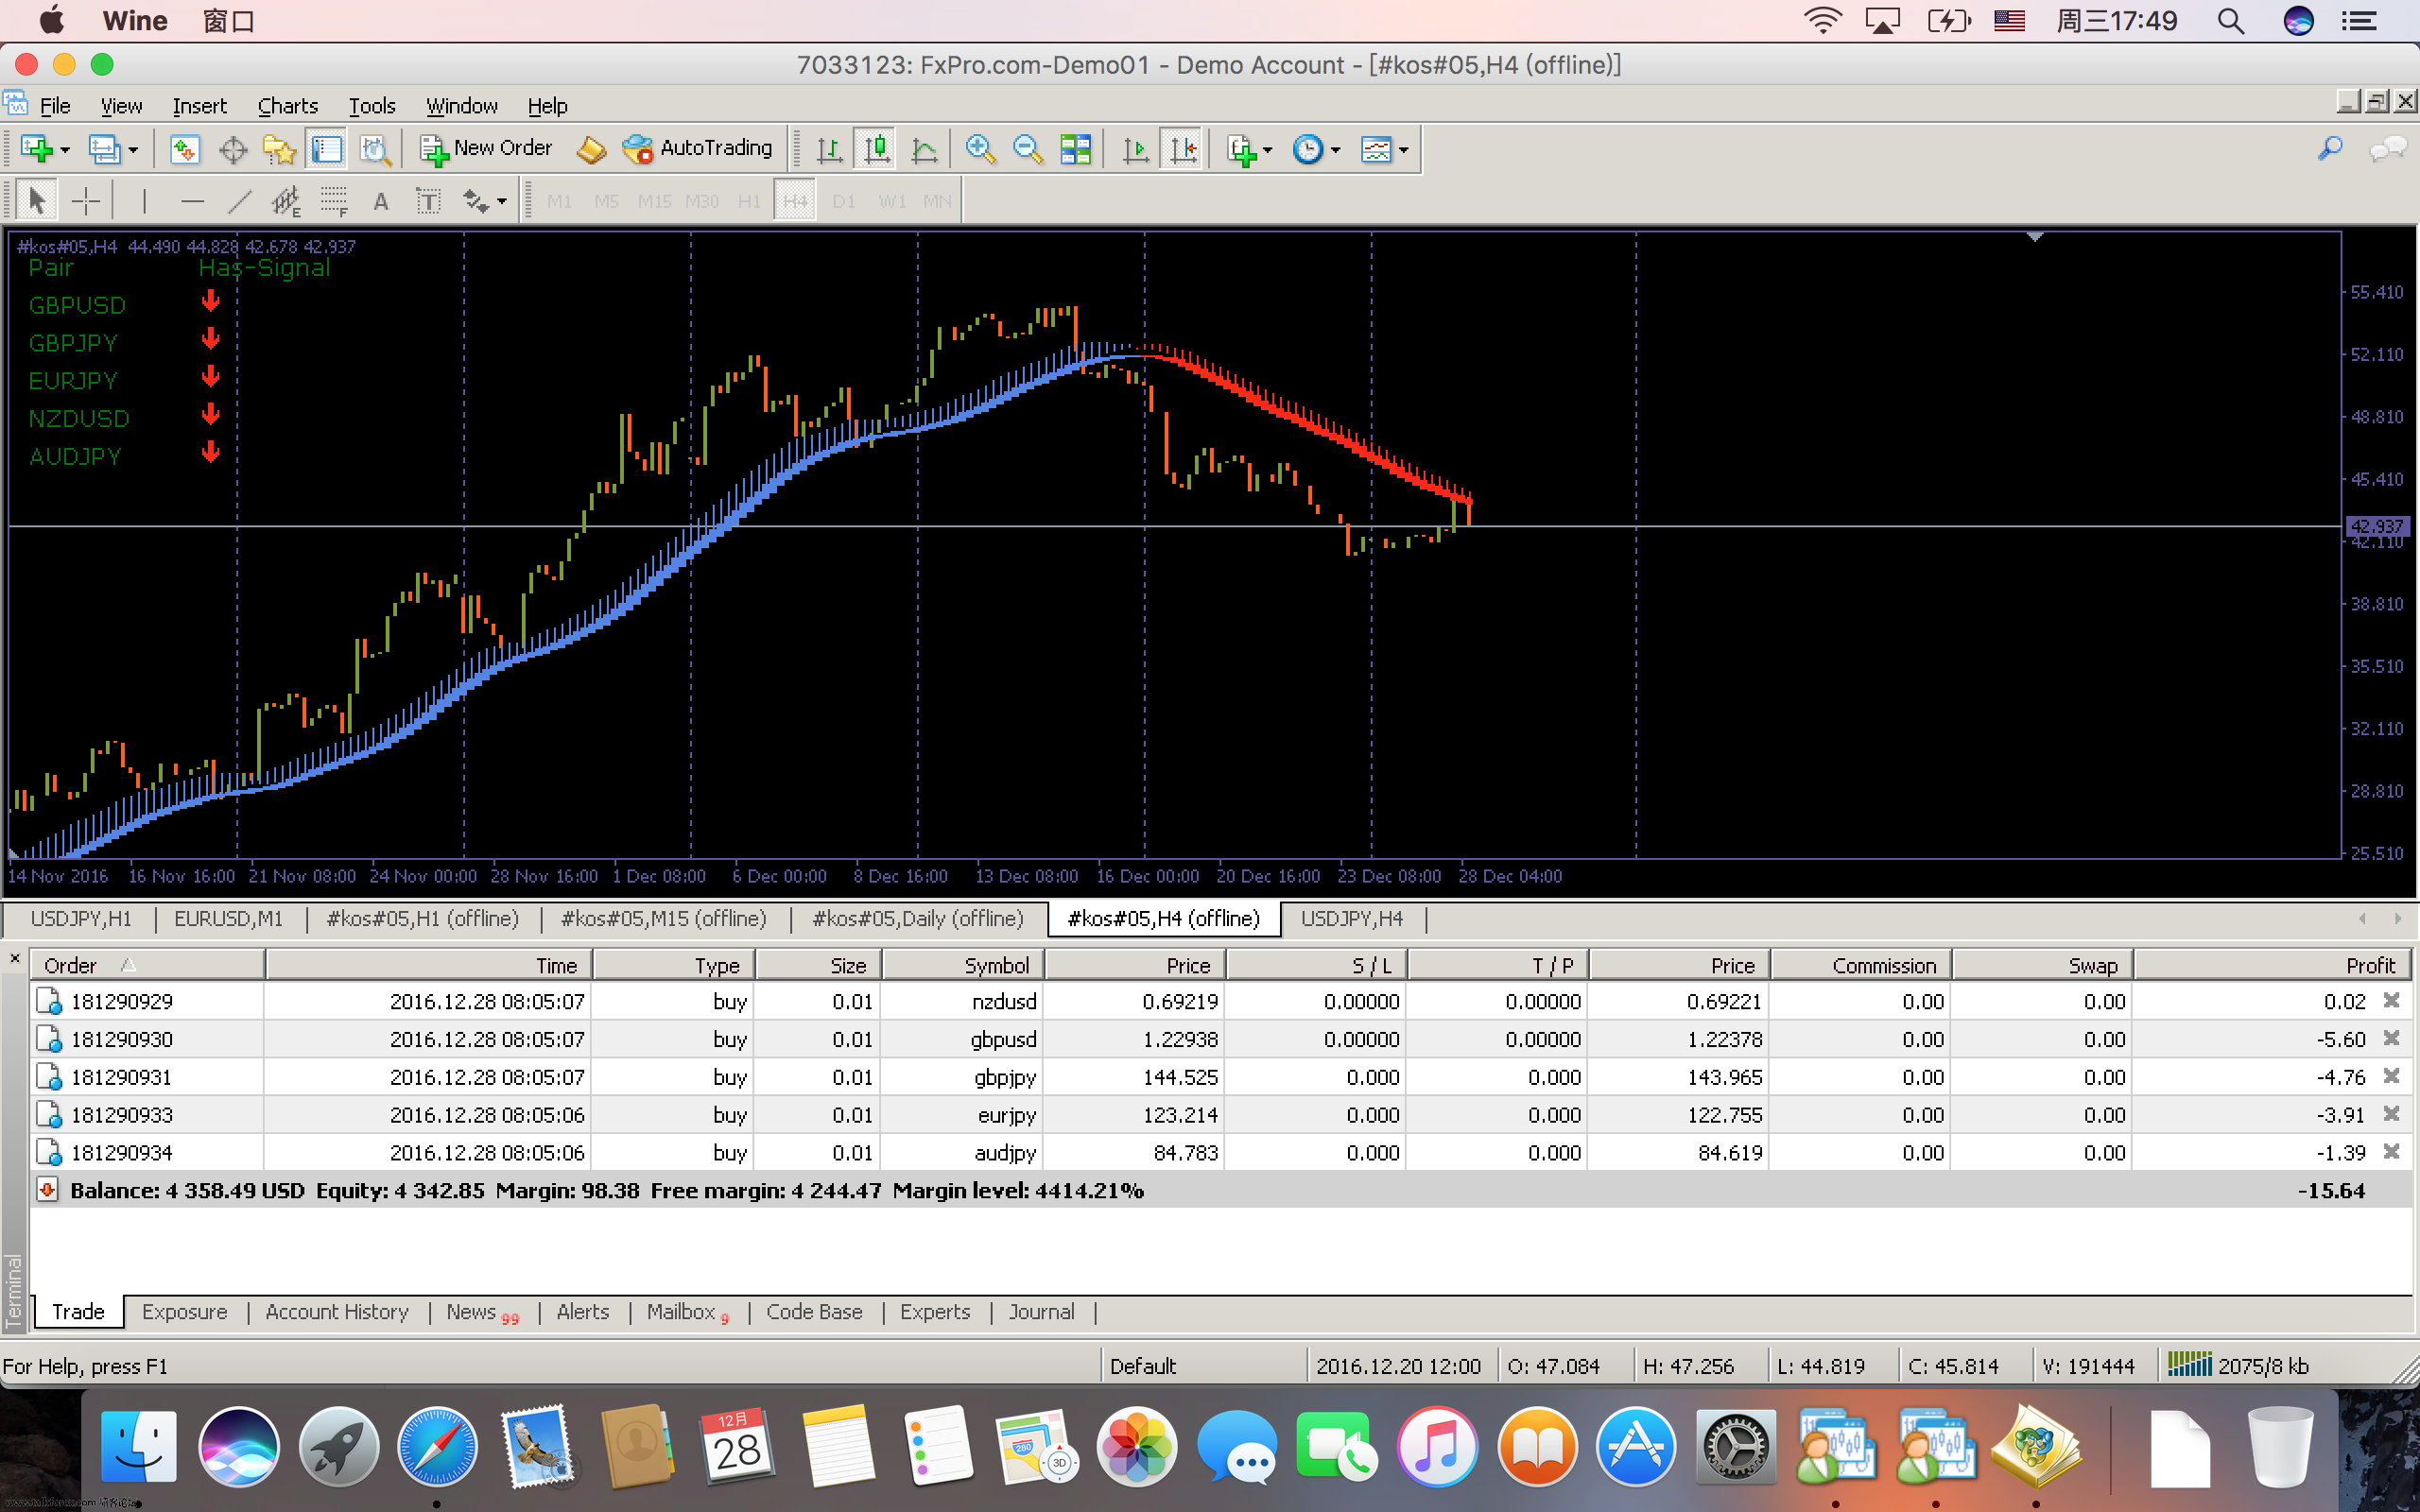This screenshot has height=1512, width=2420.
Task: Close the Terminal panel with its x
Action: pyautogui.click(x=15, y=958)
